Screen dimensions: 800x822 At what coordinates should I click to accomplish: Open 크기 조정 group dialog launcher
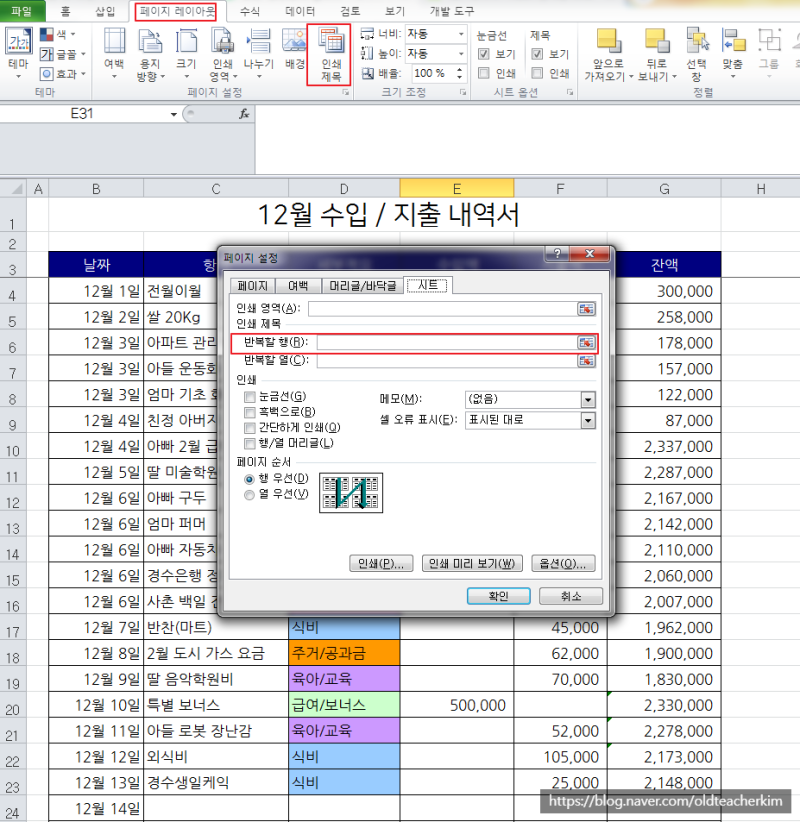(463, 92)
